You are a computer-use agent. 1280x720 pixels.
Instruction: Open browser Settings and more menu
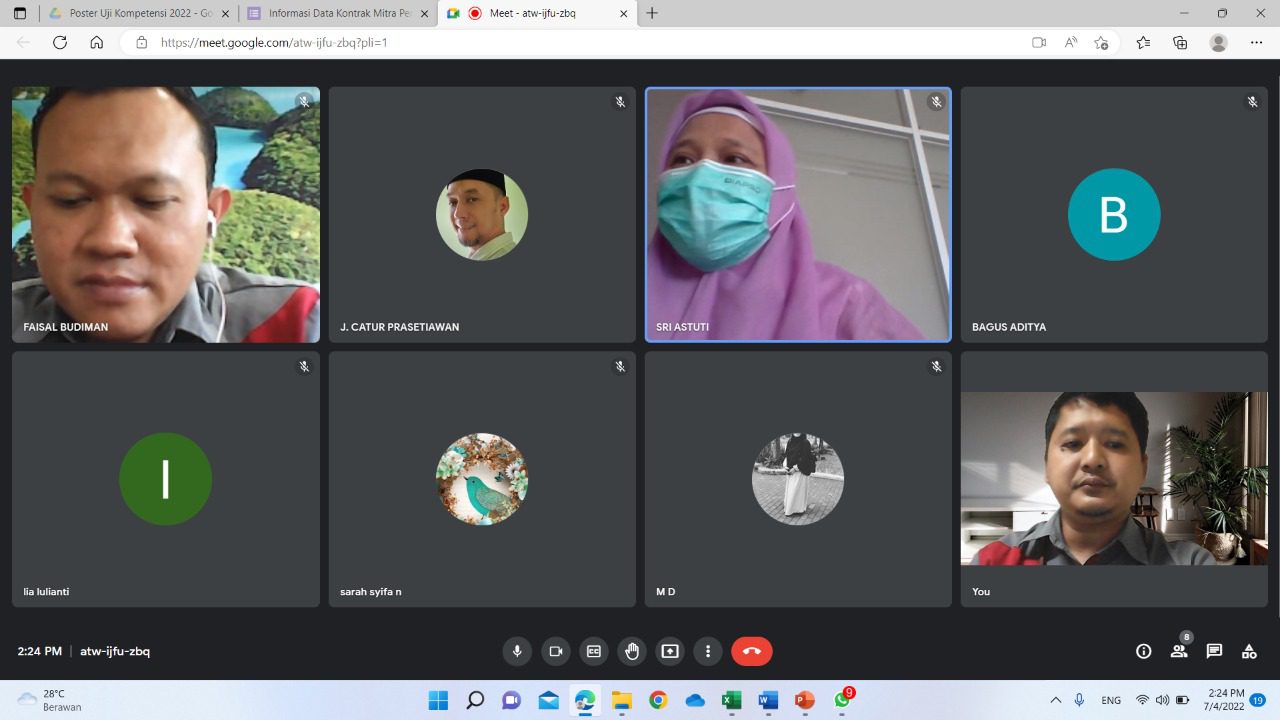[x=1256, y=42]
